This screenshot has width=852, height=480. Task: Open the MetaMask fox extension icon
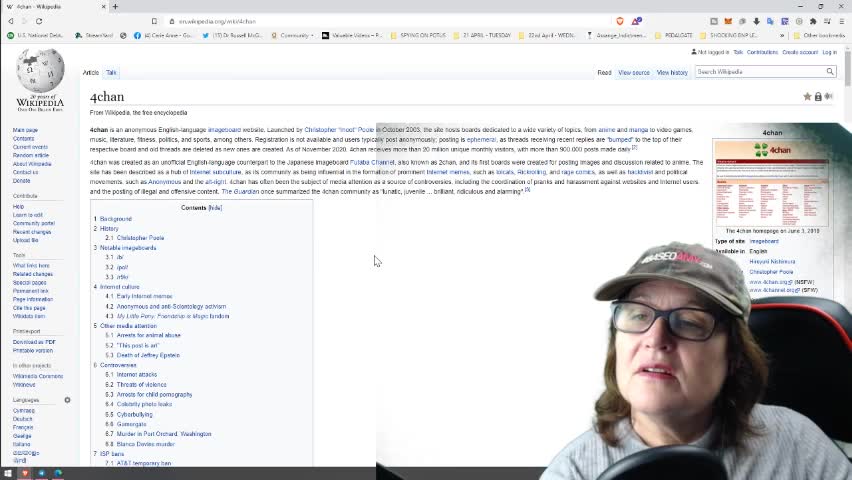728,21
